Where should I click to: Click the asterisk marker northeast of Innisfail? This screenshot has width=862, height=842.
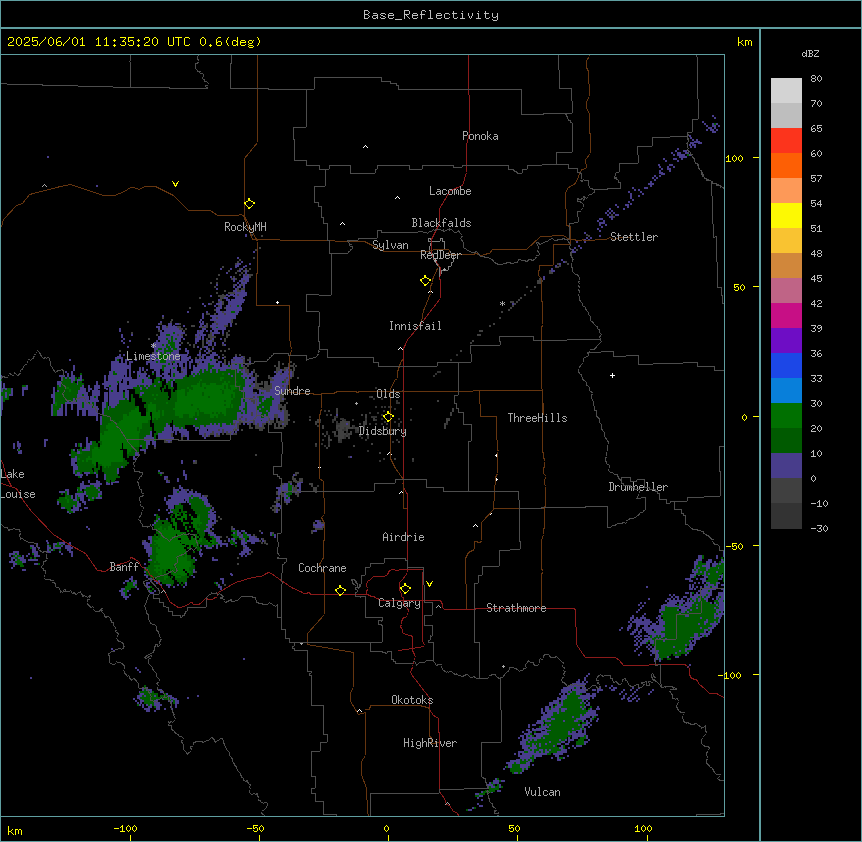pyautogui.click(x=502, y=304)
